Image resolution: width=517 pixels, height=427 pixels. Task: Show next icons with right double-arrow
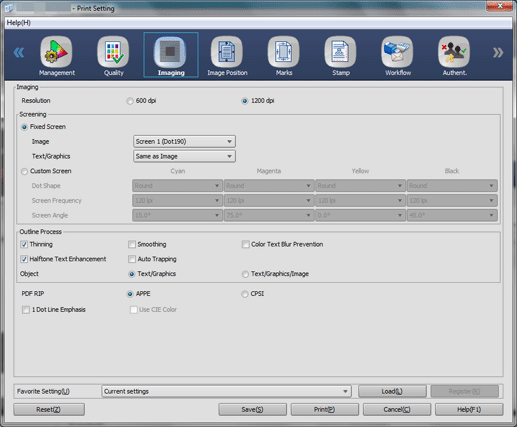coord(498,52)
